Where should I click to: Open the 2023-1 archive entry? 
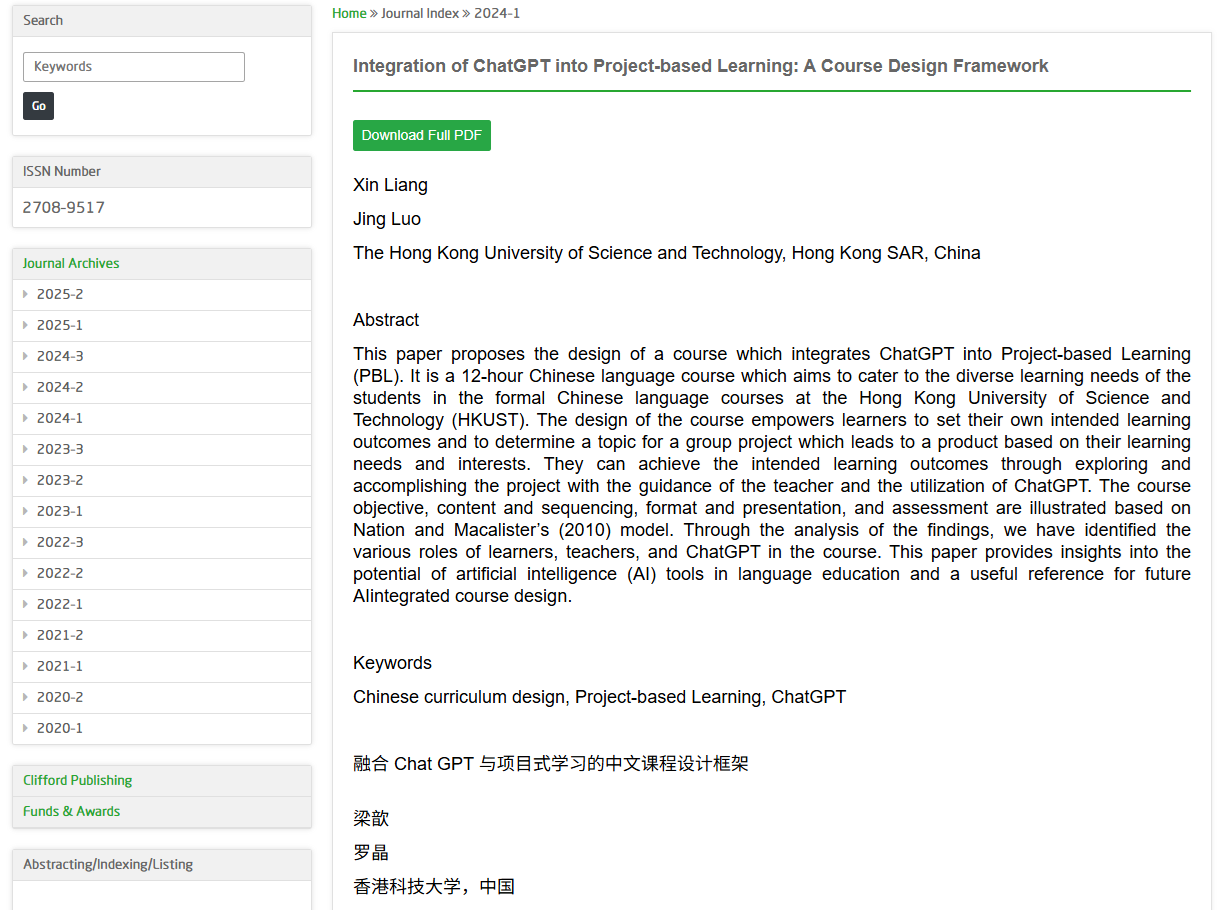click(x=162, y=511)
